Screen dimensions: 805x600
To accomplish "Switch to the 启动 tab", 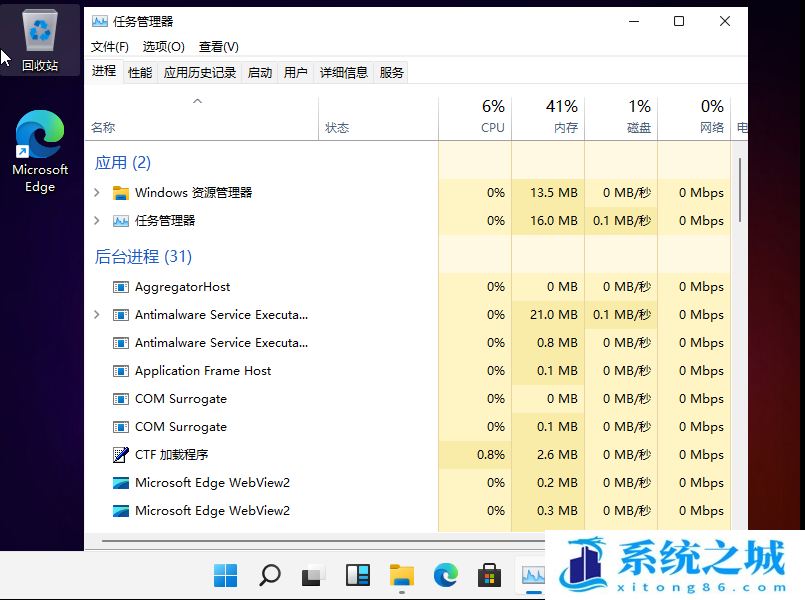I will click(260, 73).
